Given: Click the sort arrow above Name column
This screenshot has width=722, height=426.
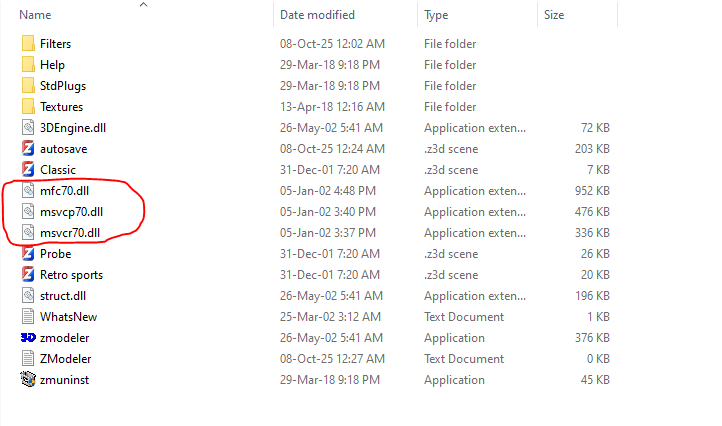Looking at the screenshot, I should [x=143, y=5].
